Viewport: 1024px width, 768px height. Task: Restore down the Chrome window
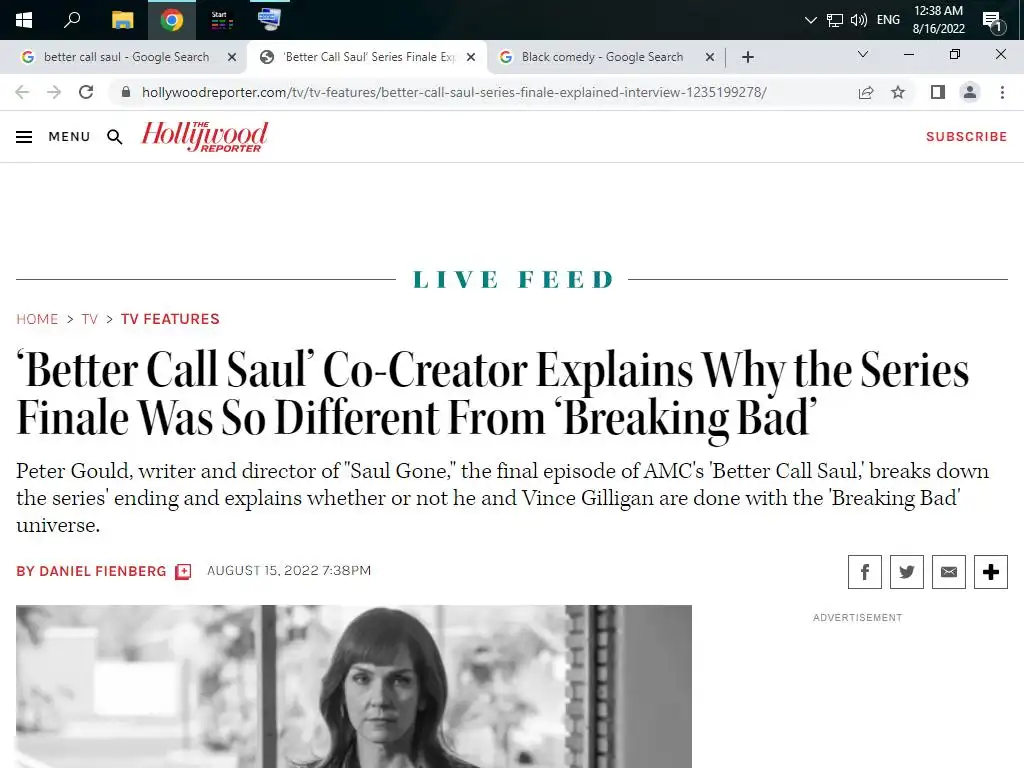[x=955, y=54]
